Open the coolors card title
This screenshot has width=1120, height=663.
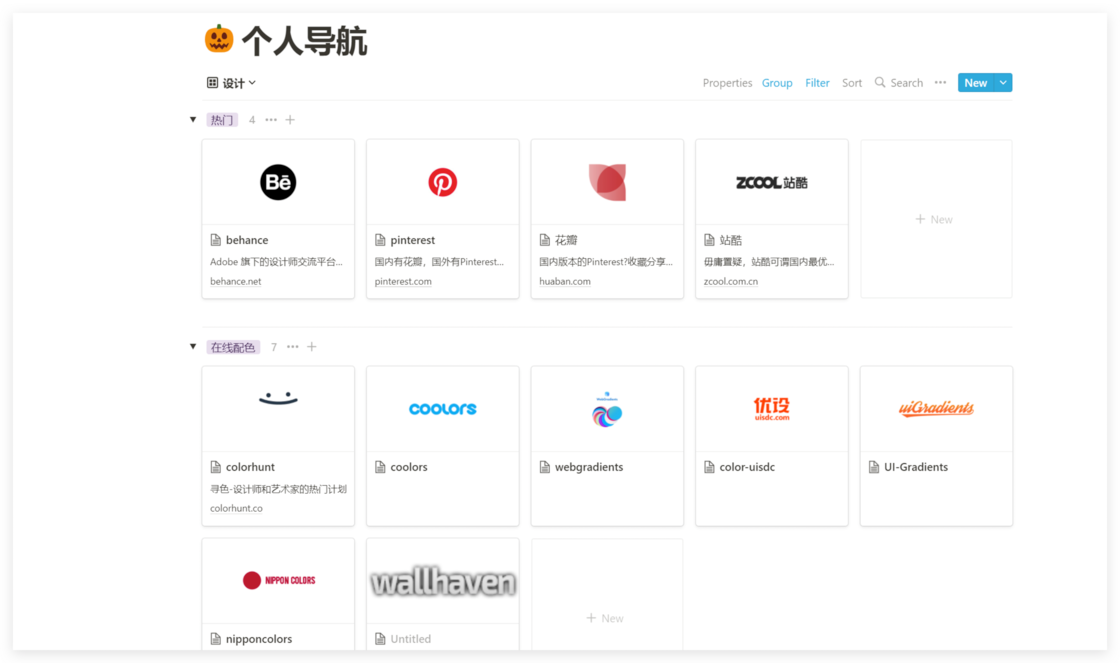pos(409,467)
